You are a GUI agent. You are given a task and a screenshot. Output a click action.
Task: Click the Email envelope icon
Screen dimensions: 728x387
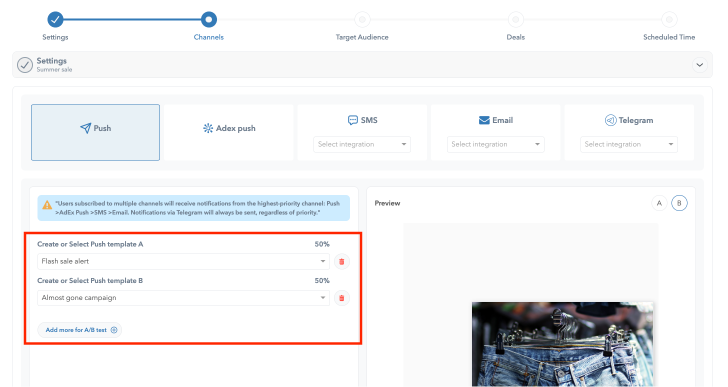click(484, 120)
